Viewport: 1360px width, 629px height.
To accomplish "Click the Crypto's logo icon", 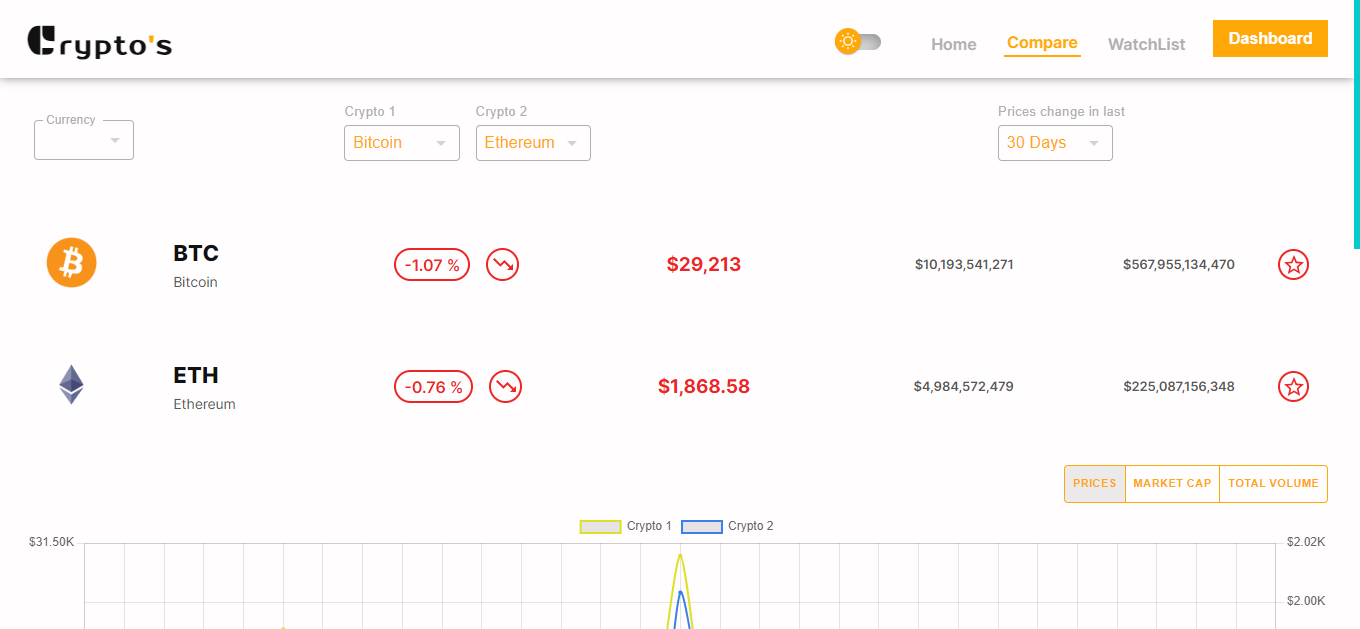I will (41, 40).
